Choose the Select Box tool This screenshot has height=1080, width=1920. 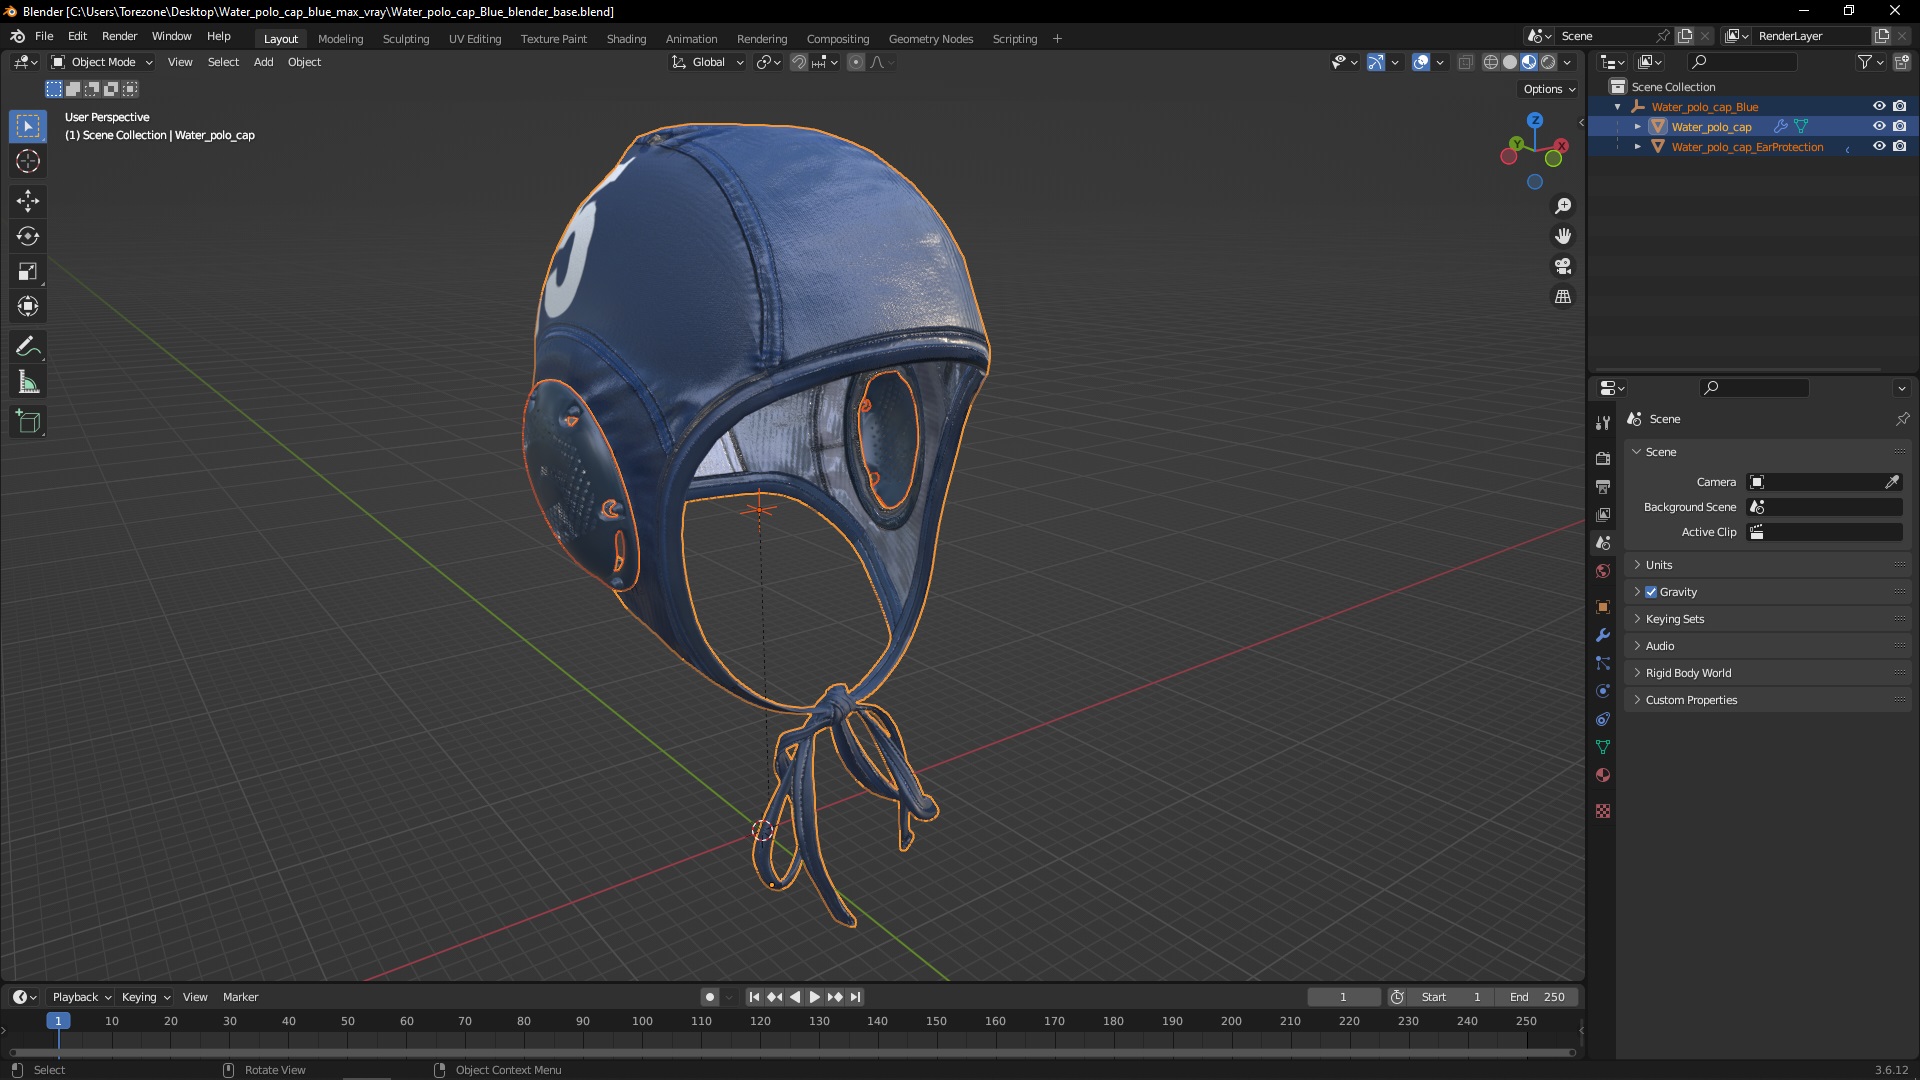(x=28, y=126)
